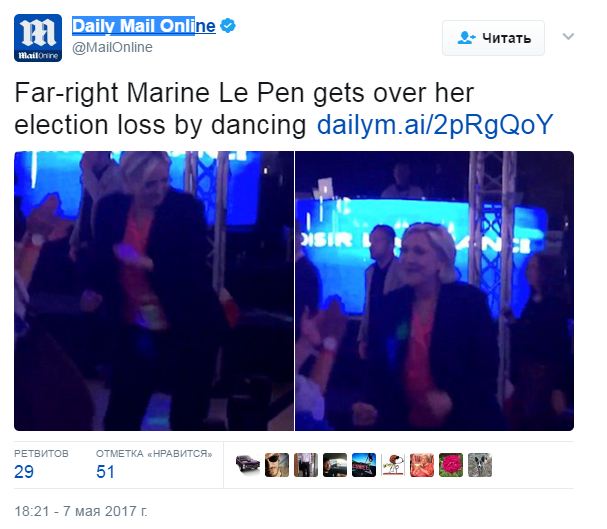Open the man-in-car liker avatar

click(335, 465)
